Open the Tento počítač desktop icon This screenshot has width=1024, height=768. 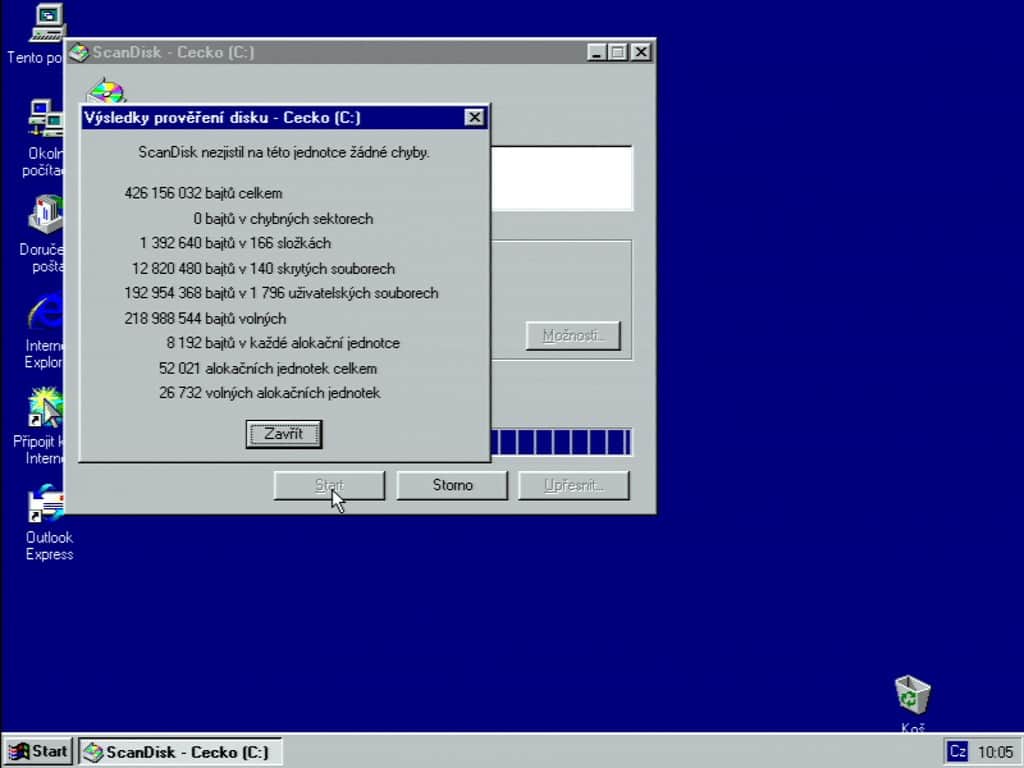[x=47, y=24]
